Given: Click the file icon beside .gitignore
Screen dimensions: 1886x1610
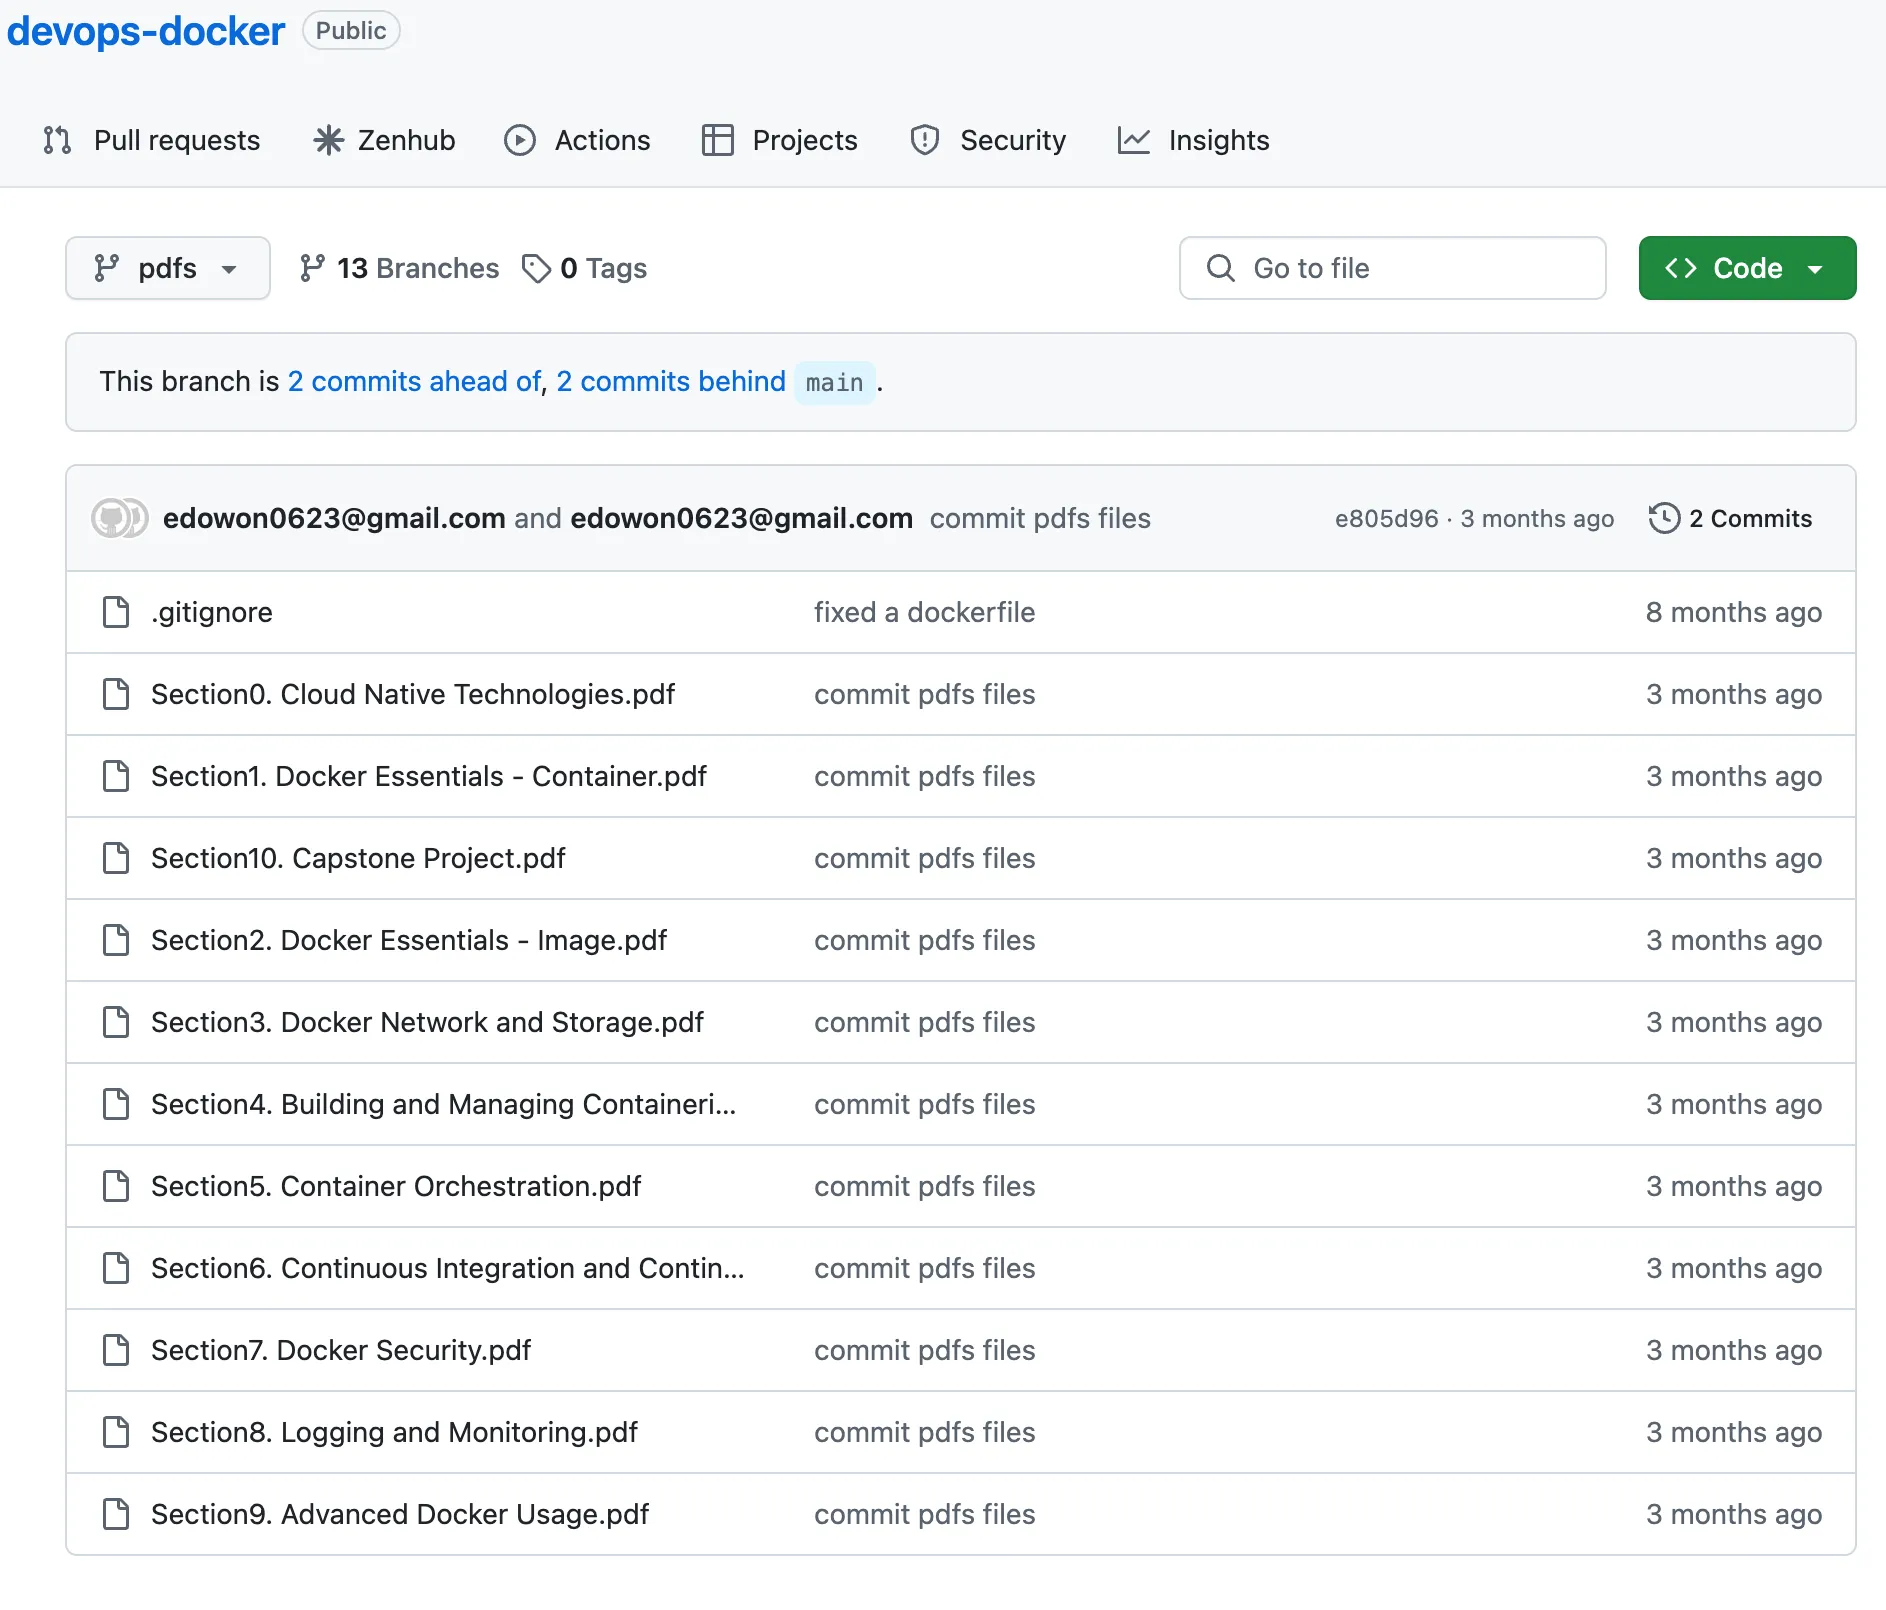Looking at the screenshot, I should coord(116,612).
